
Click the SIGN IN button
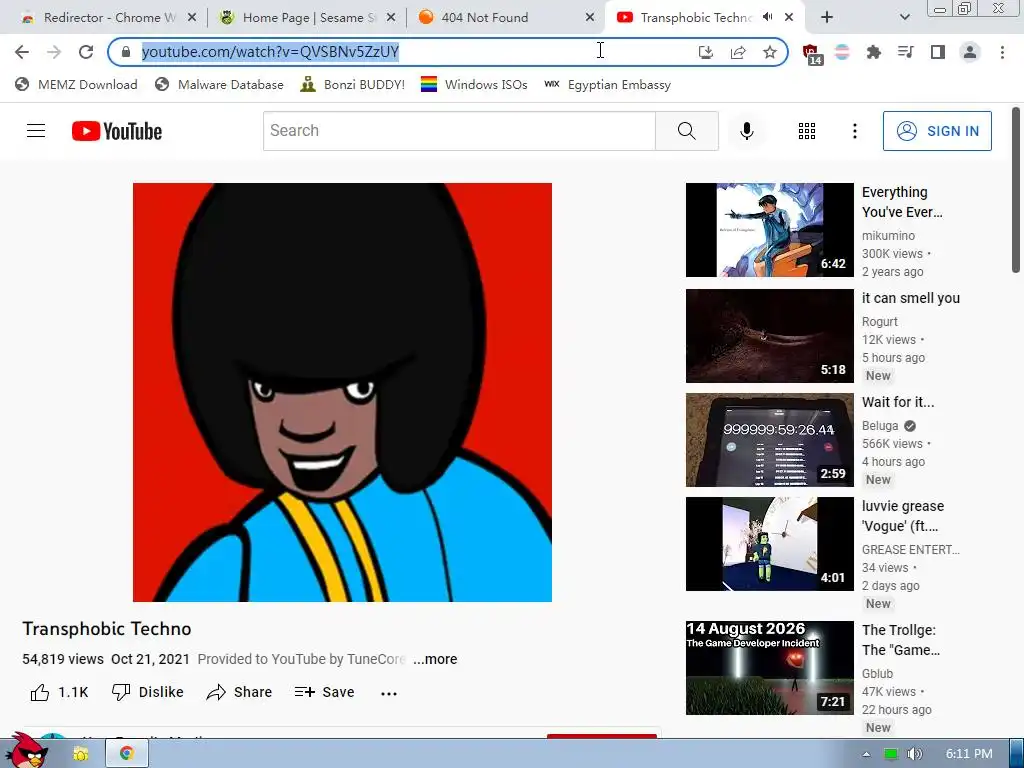click(937, 131)
